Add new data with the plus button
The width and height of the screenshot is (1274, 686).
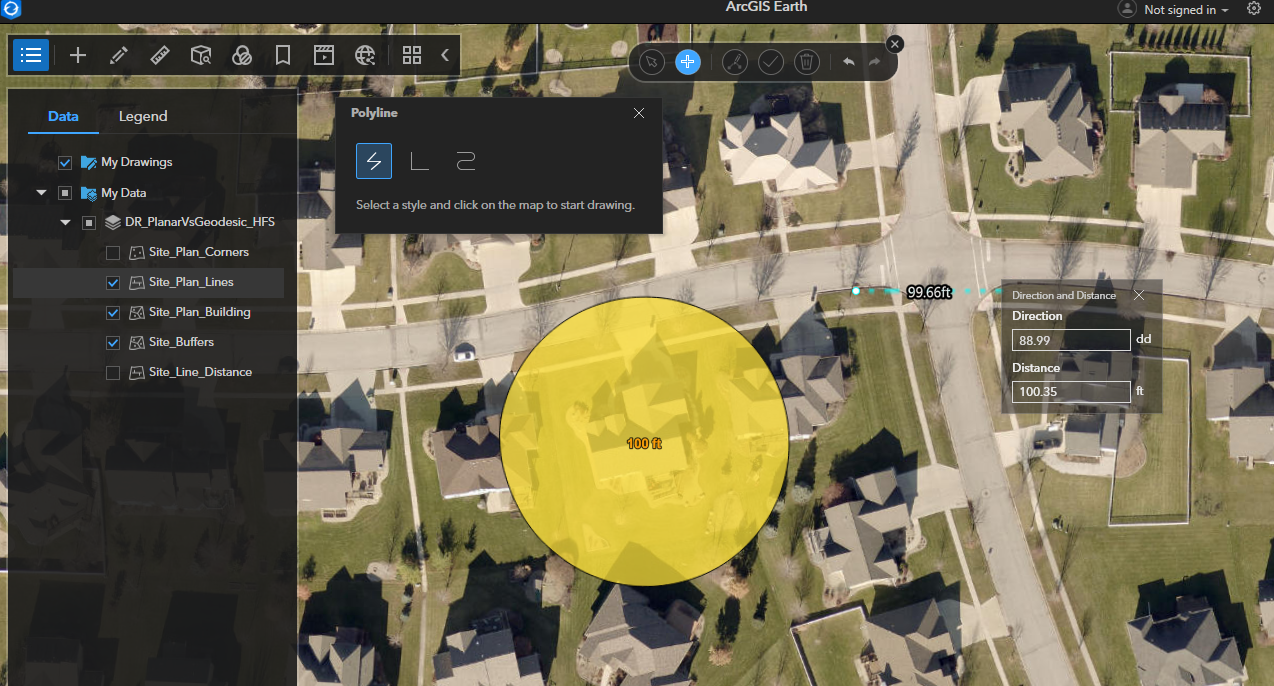(77, 55)
